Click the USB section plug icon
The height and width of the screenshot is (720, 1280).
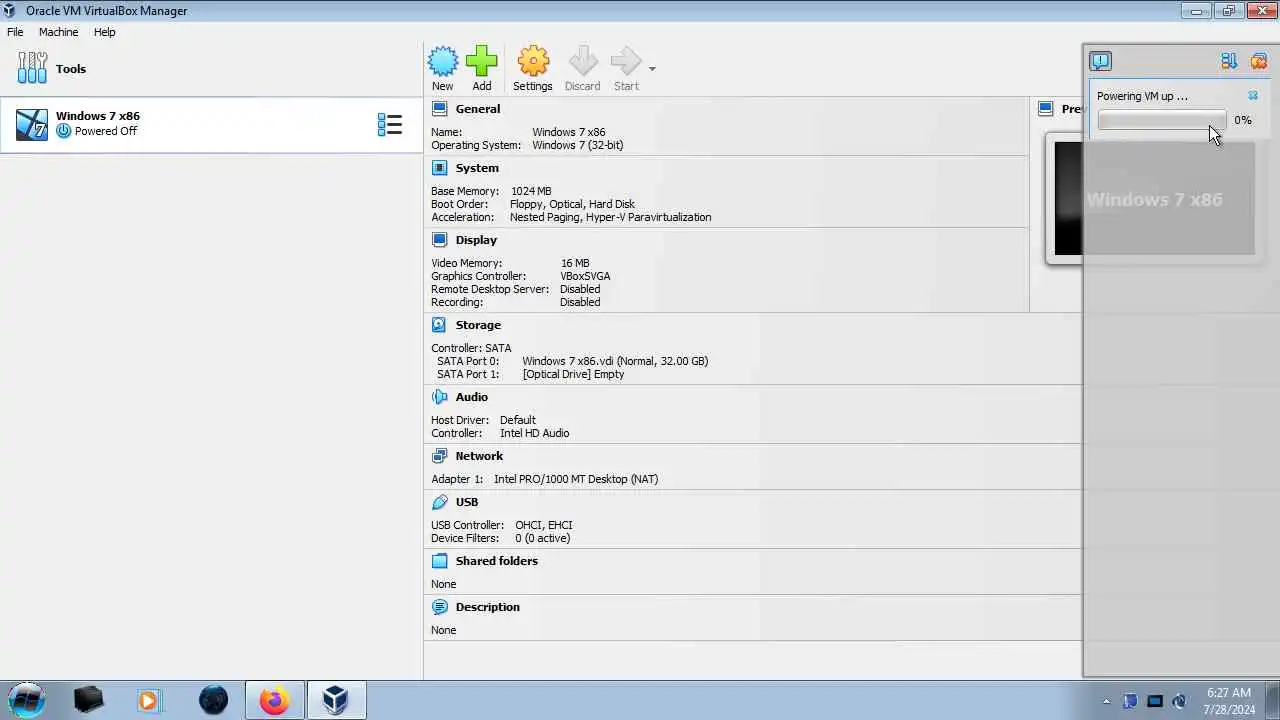tap(439, 502)
